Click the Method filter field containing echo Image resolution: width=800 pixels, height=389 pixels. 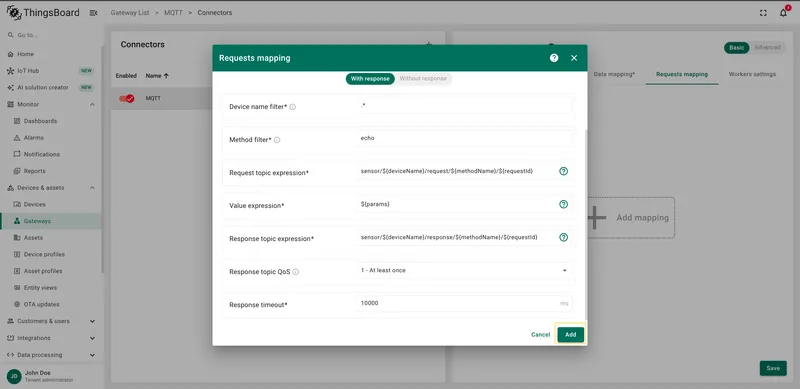tap(464, 138)
